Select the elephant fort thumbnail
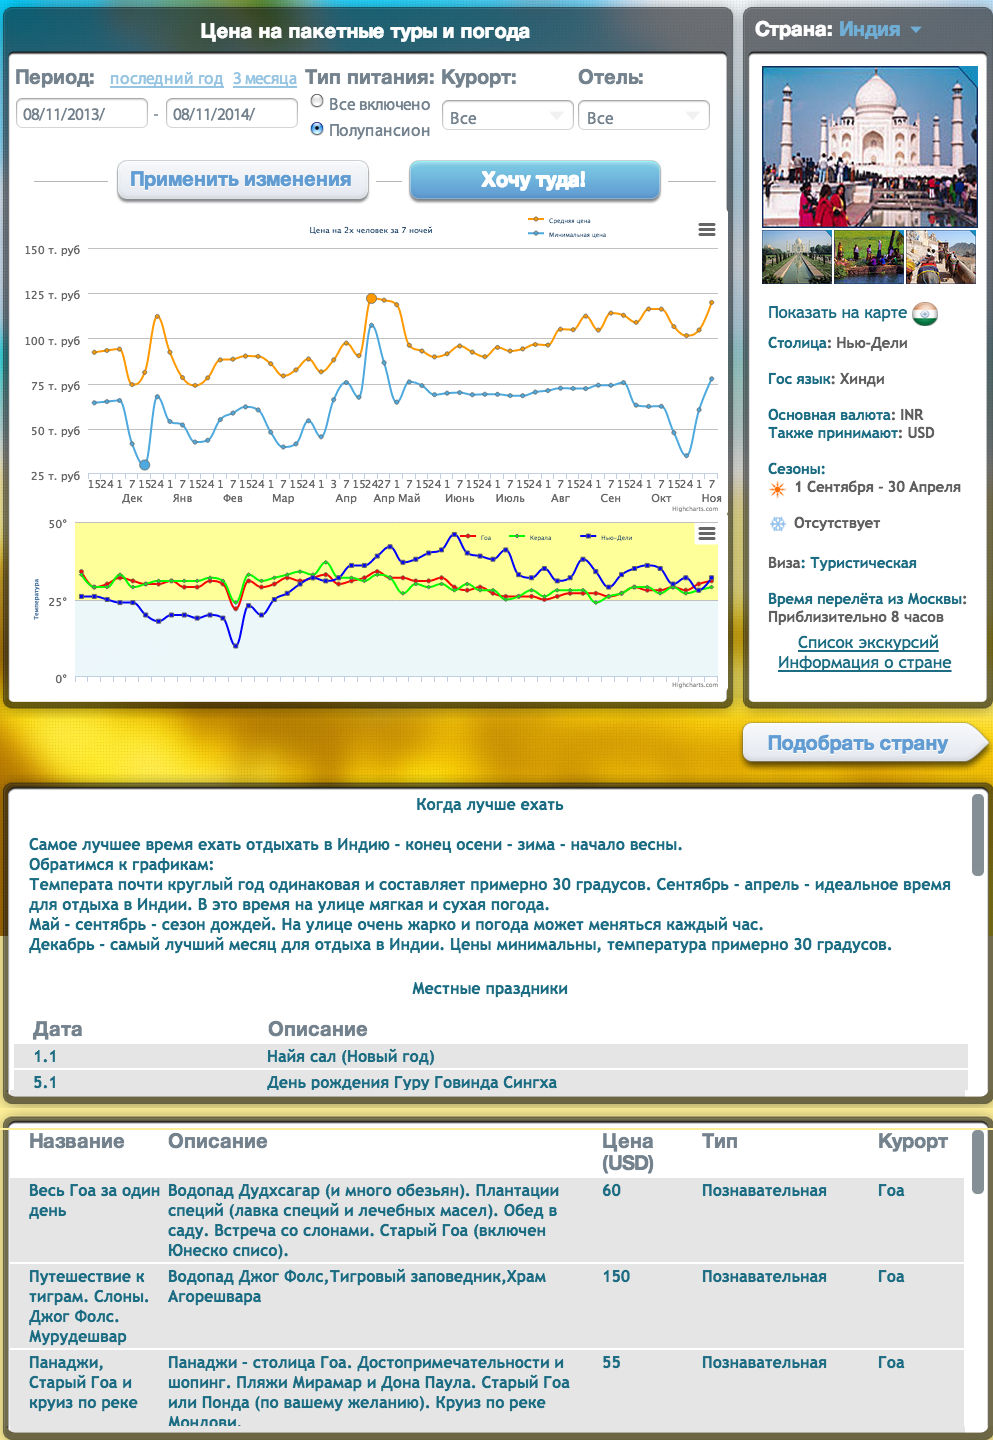This screenshot has width=993, height=1440. [941, 257]
